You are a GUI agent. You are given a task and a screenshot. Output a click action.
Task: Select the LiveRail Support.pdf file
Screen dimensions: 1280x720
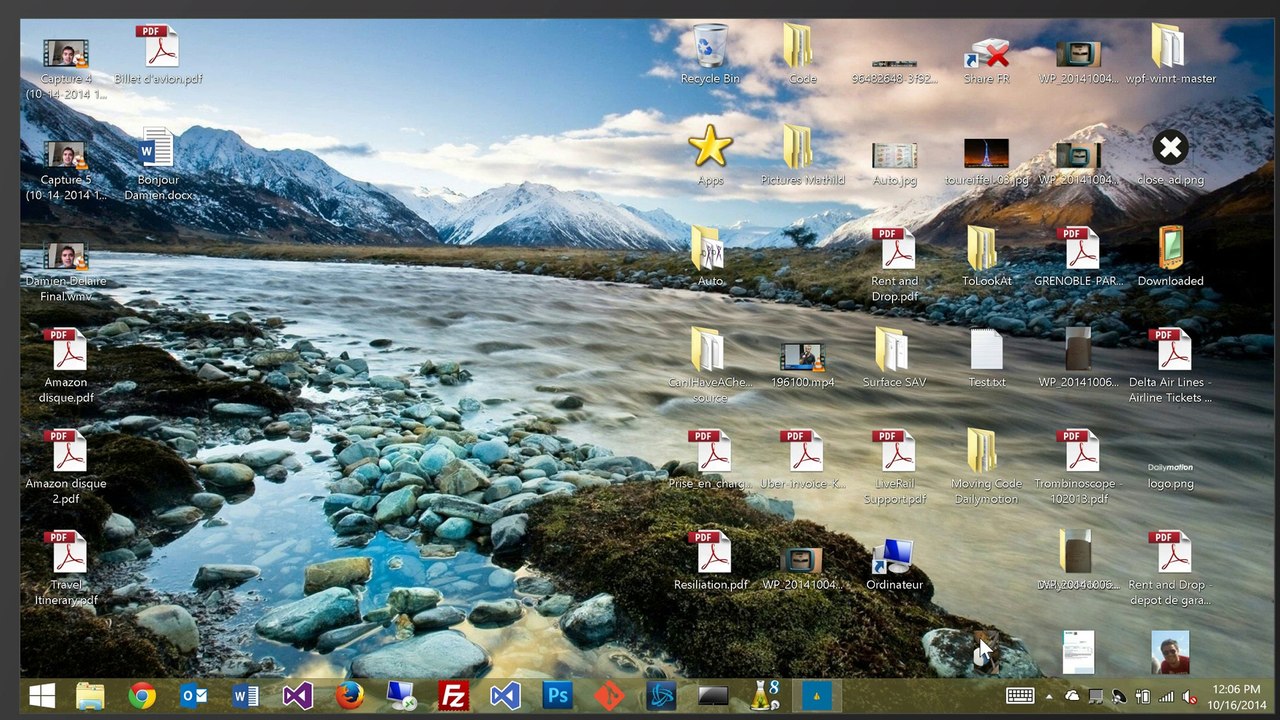click(x=894, y=466)
